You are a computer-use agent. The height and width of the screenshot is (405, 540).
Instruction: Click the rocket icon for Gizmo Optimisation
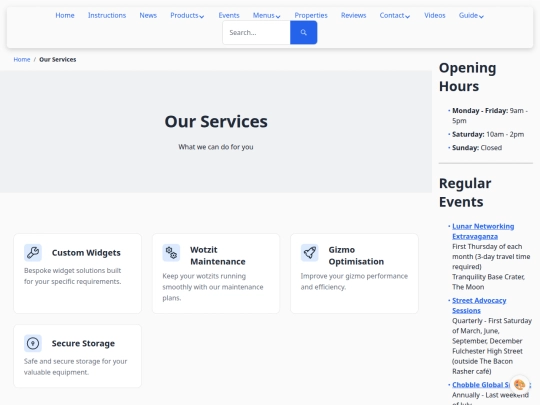(309, 252)
